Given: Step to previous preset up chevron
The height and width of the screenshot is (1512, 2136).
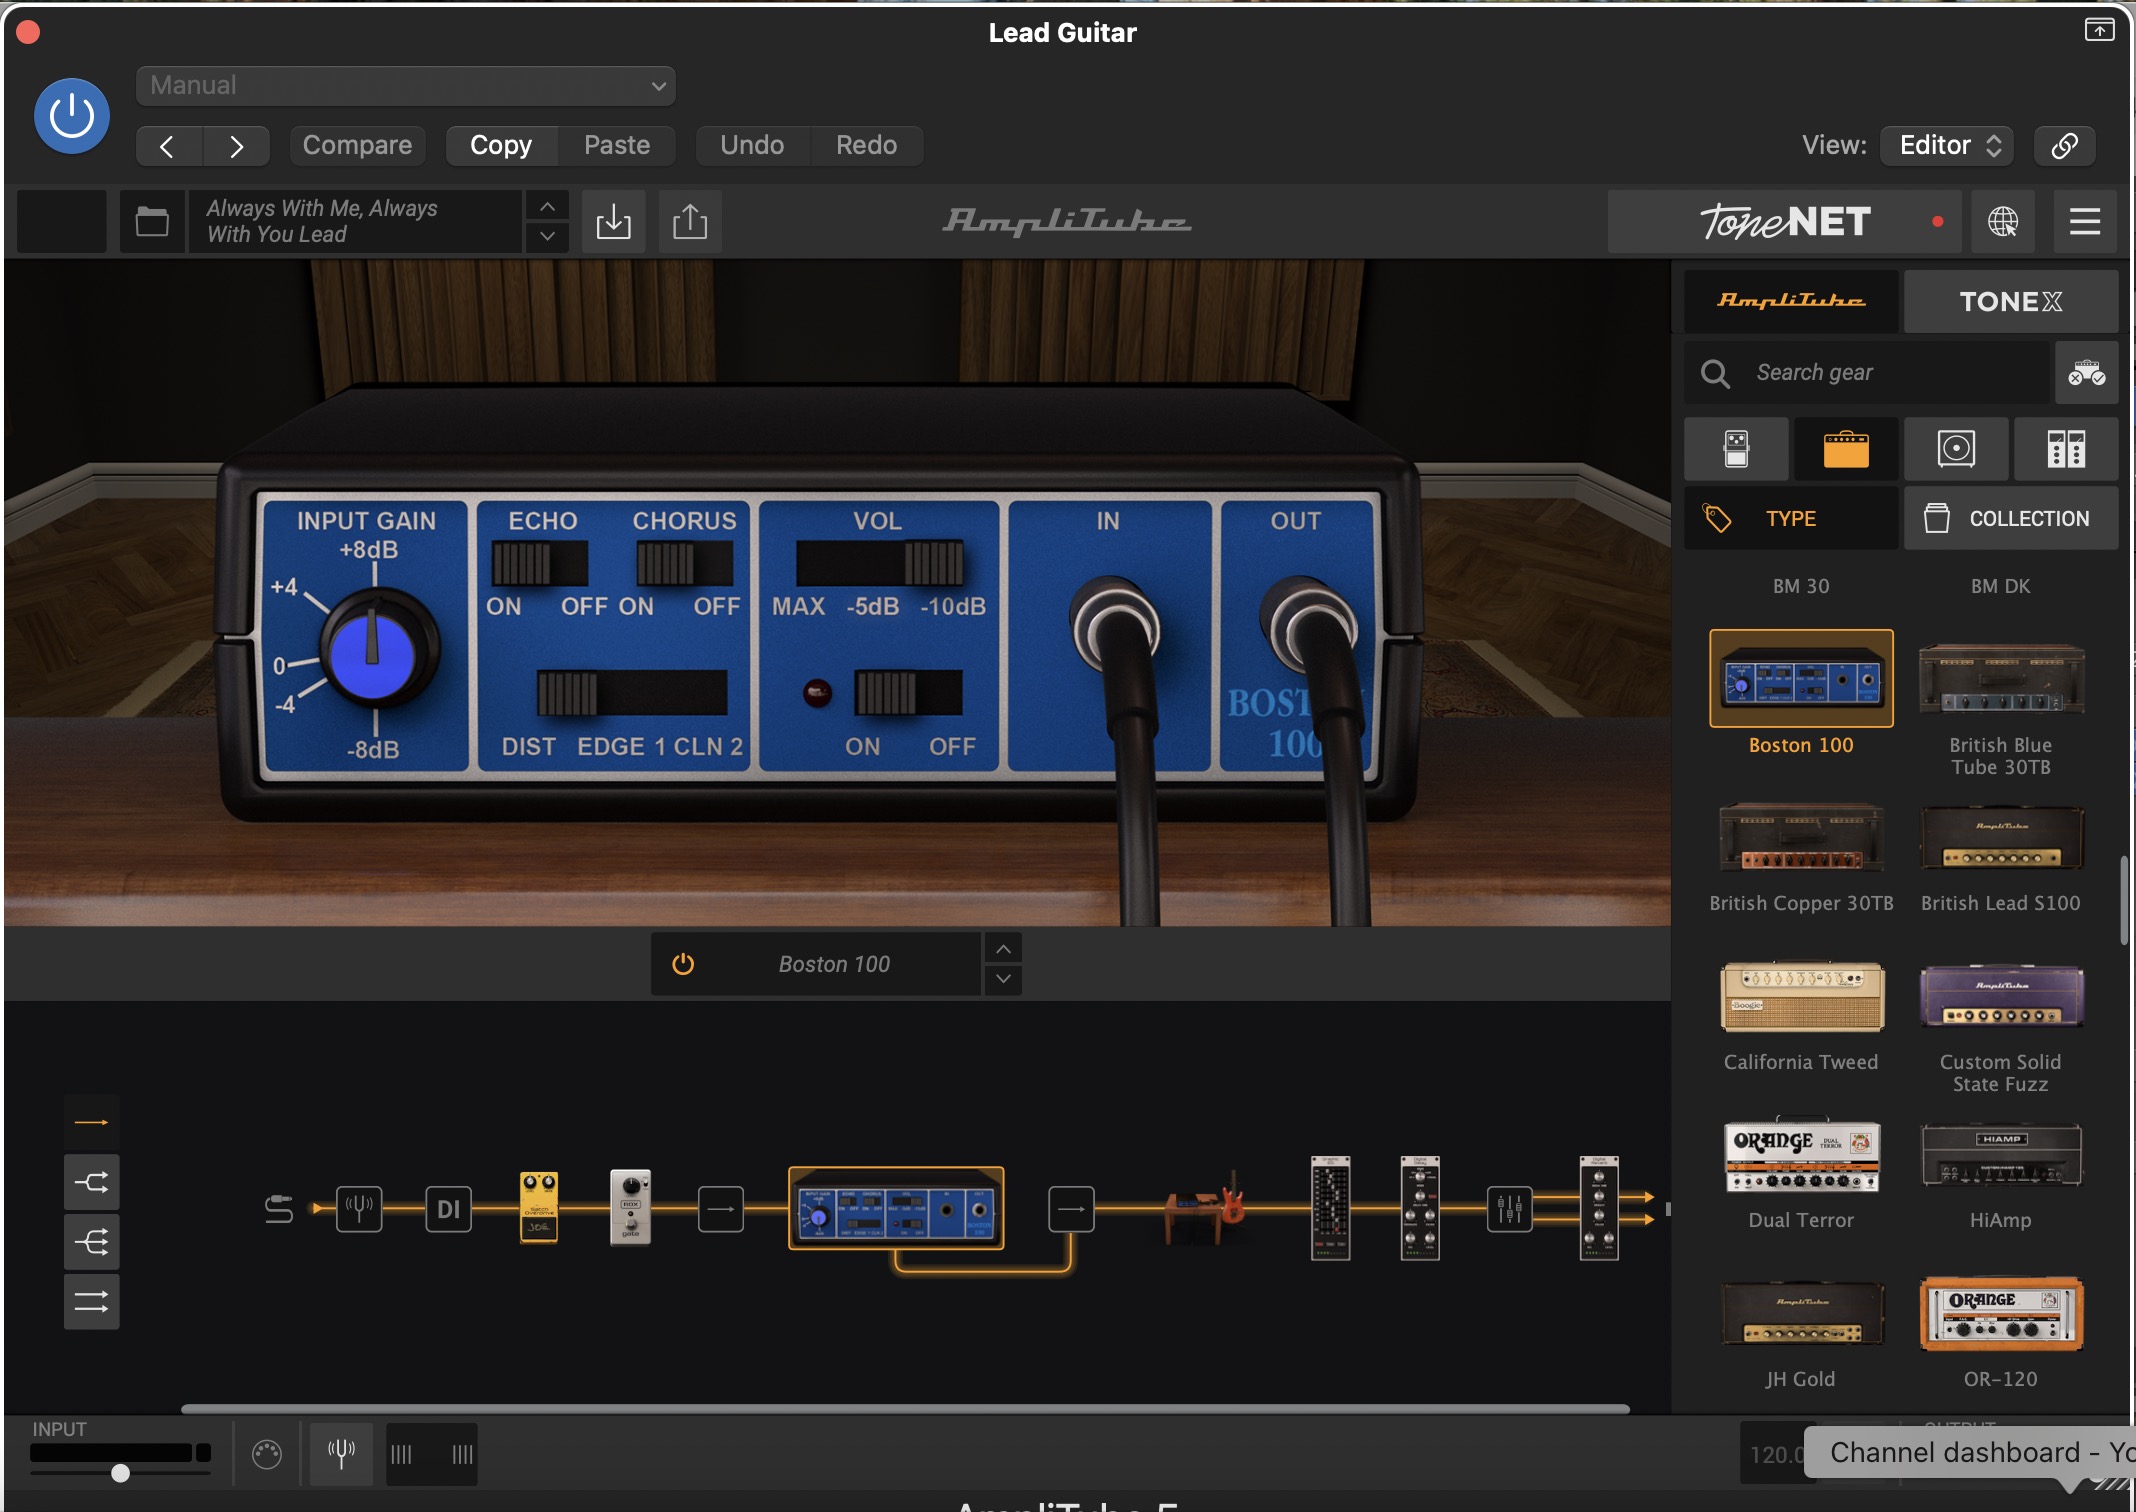Looking at the screenshot, I should pyautogui.click(x=547, y=206).
